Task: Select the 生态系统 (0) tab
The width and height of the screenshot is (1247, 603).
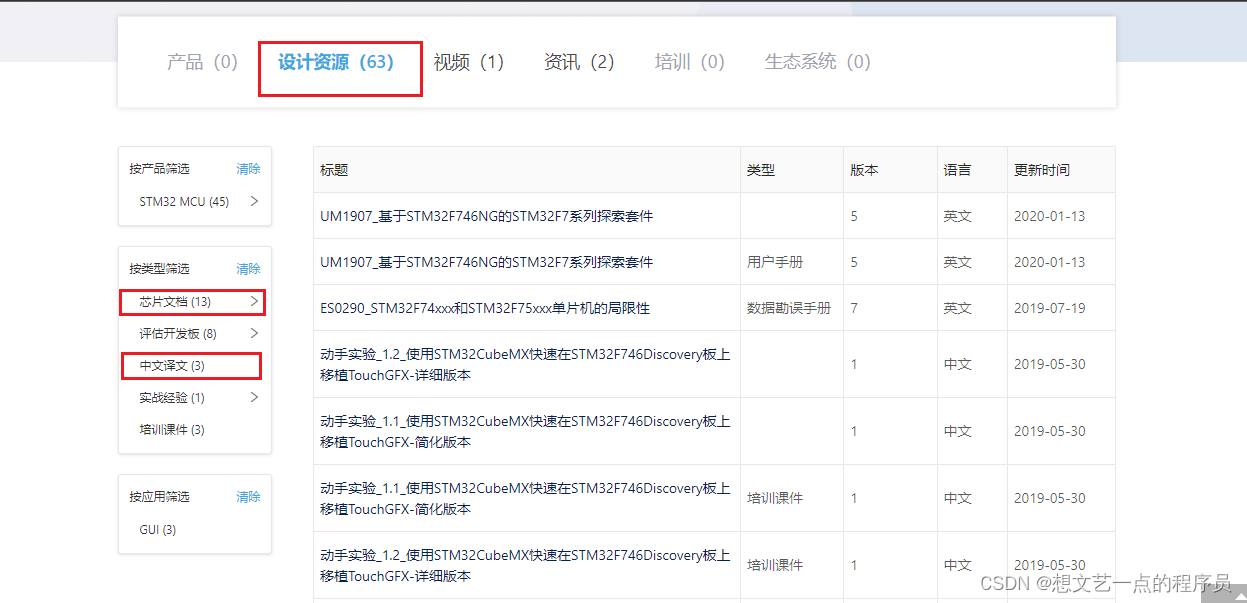Action: [817, 62]
